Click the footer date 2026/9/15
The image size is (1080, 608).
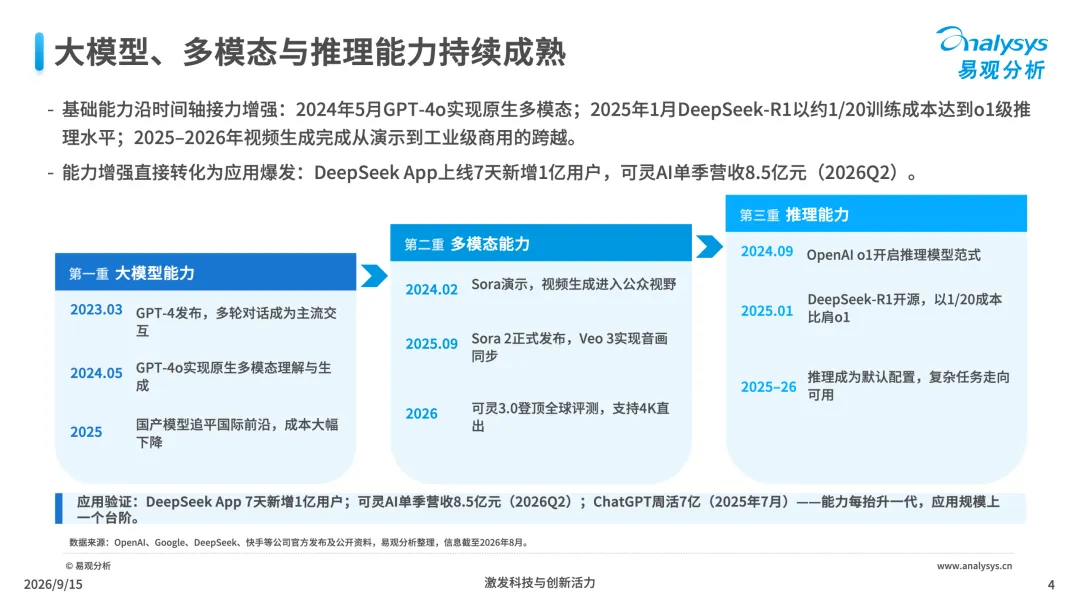53,585
